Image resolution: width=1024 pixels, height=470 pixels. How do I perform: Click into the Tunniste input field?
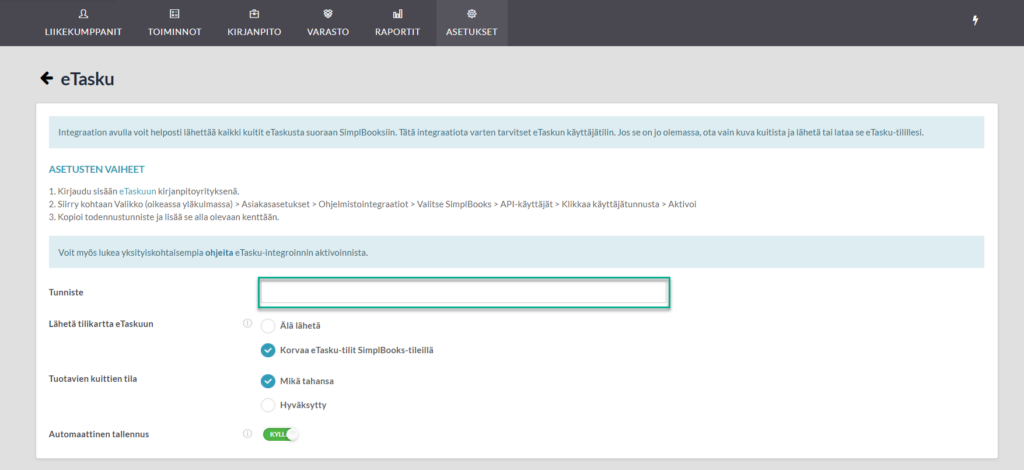(x=464, y=293)
